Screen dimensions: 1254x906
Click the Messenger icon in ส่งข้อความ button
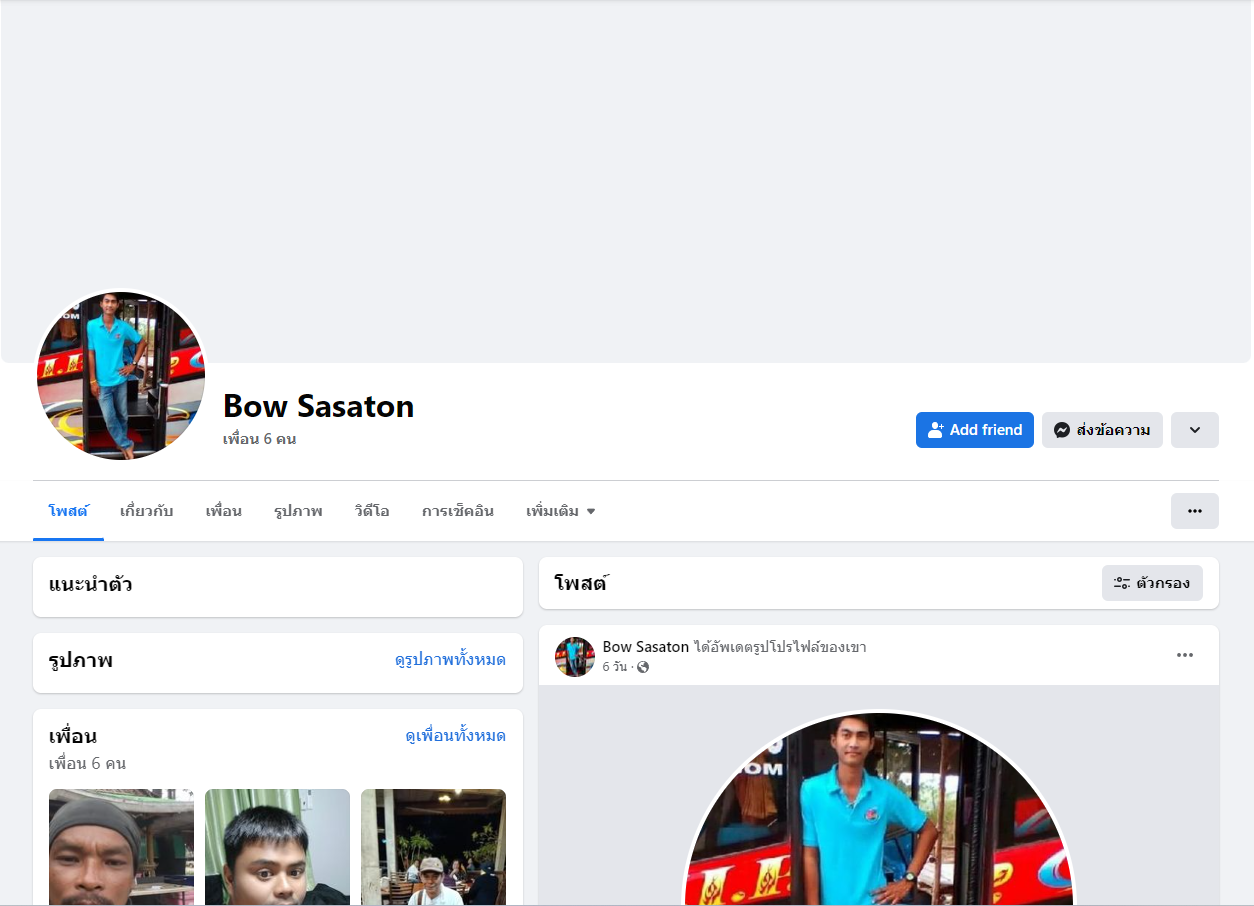[x=1062, y=430]
